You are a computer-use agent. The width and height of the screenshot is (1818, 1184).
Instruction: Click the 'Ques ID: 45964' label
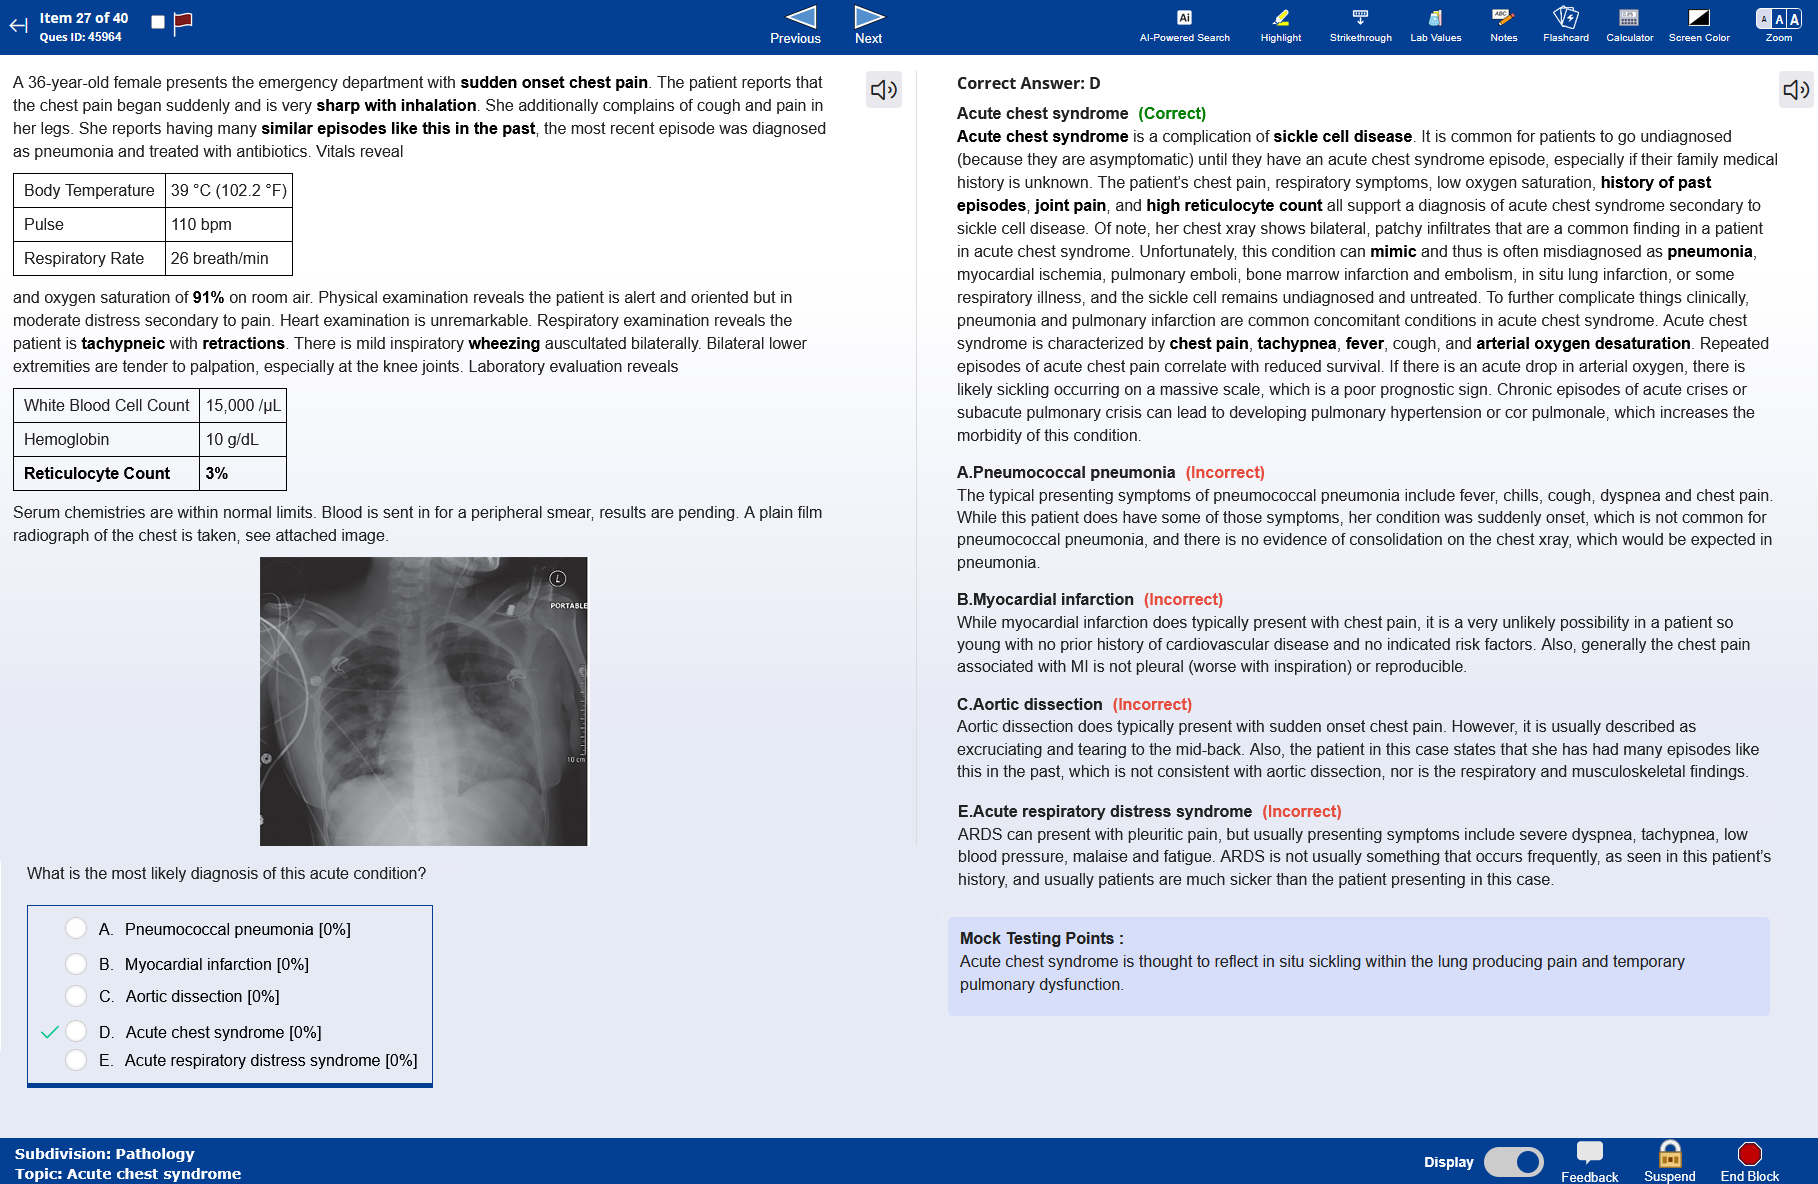coord(80,37)
